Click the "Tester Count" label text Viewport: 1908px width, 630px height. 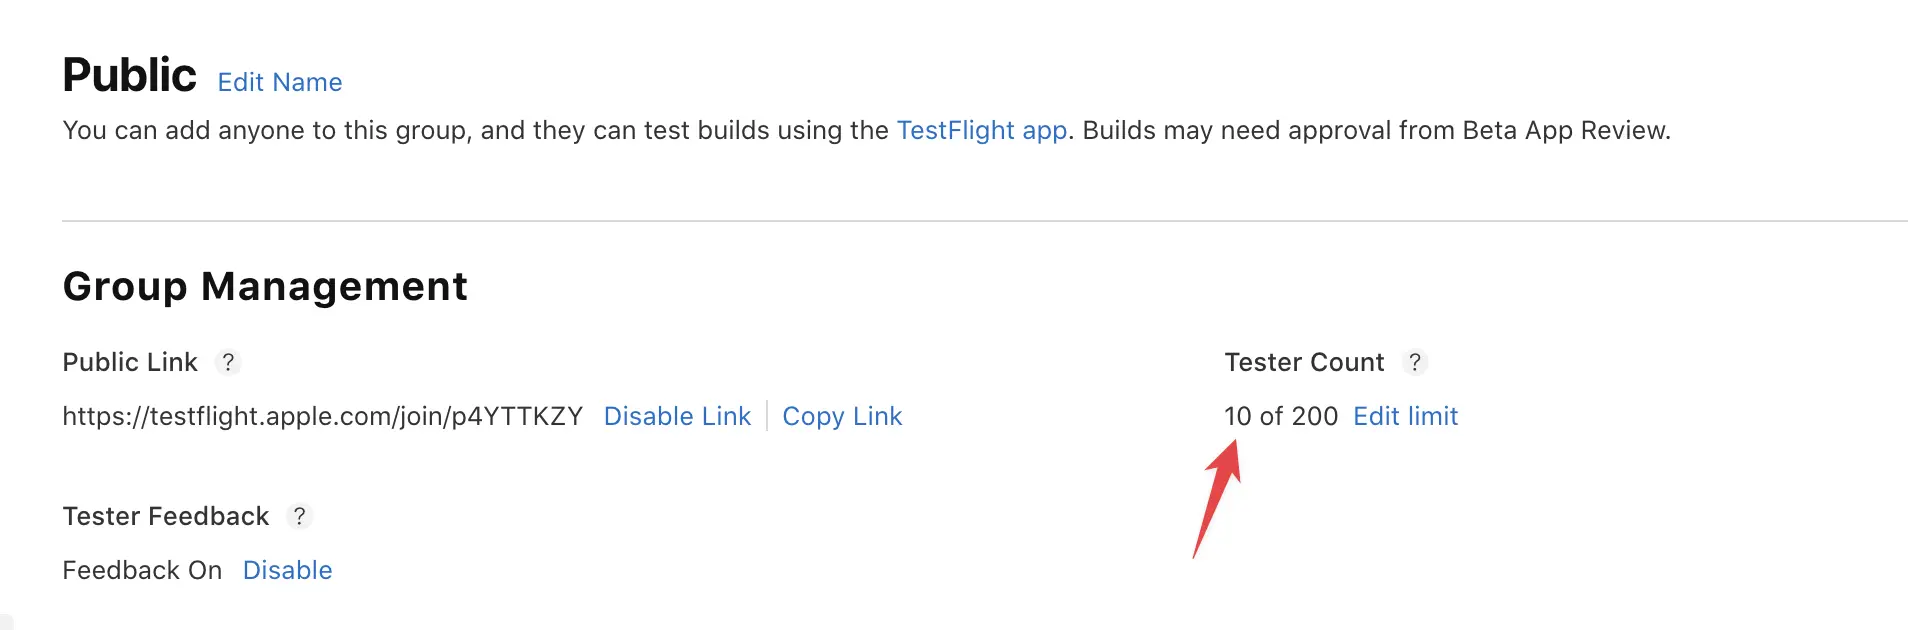pos(1304,362)
